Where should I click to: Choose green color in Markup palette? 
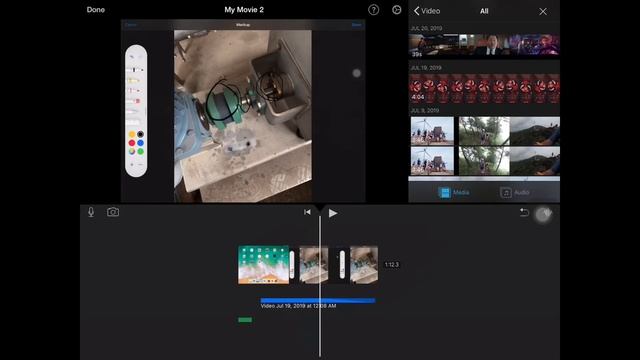tap(140, 151)
